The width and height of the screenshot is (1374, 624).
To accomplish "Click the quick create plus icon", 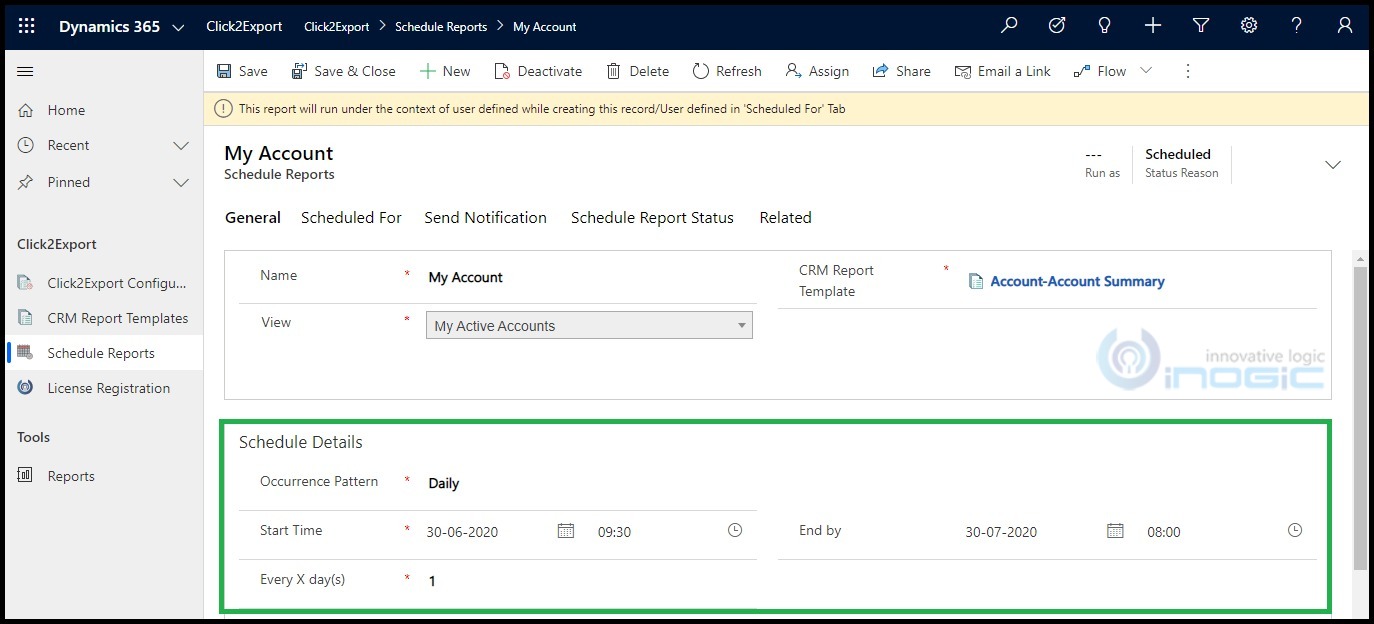I will 1153,26.
